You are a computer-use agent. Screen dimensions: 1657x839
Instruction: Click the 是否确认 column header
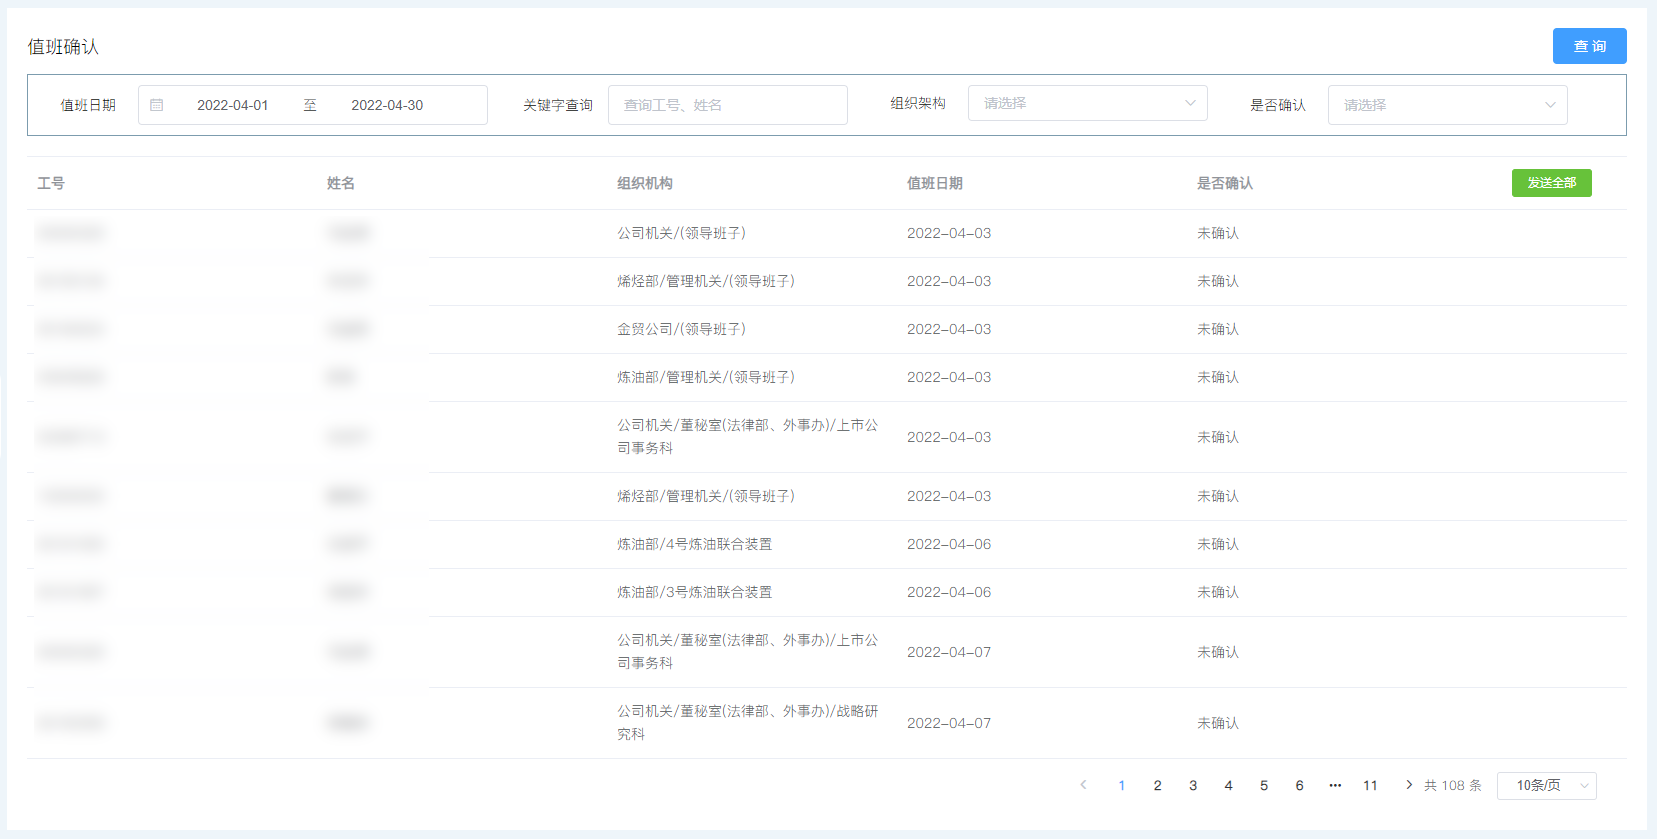(x=1225, y=183)
